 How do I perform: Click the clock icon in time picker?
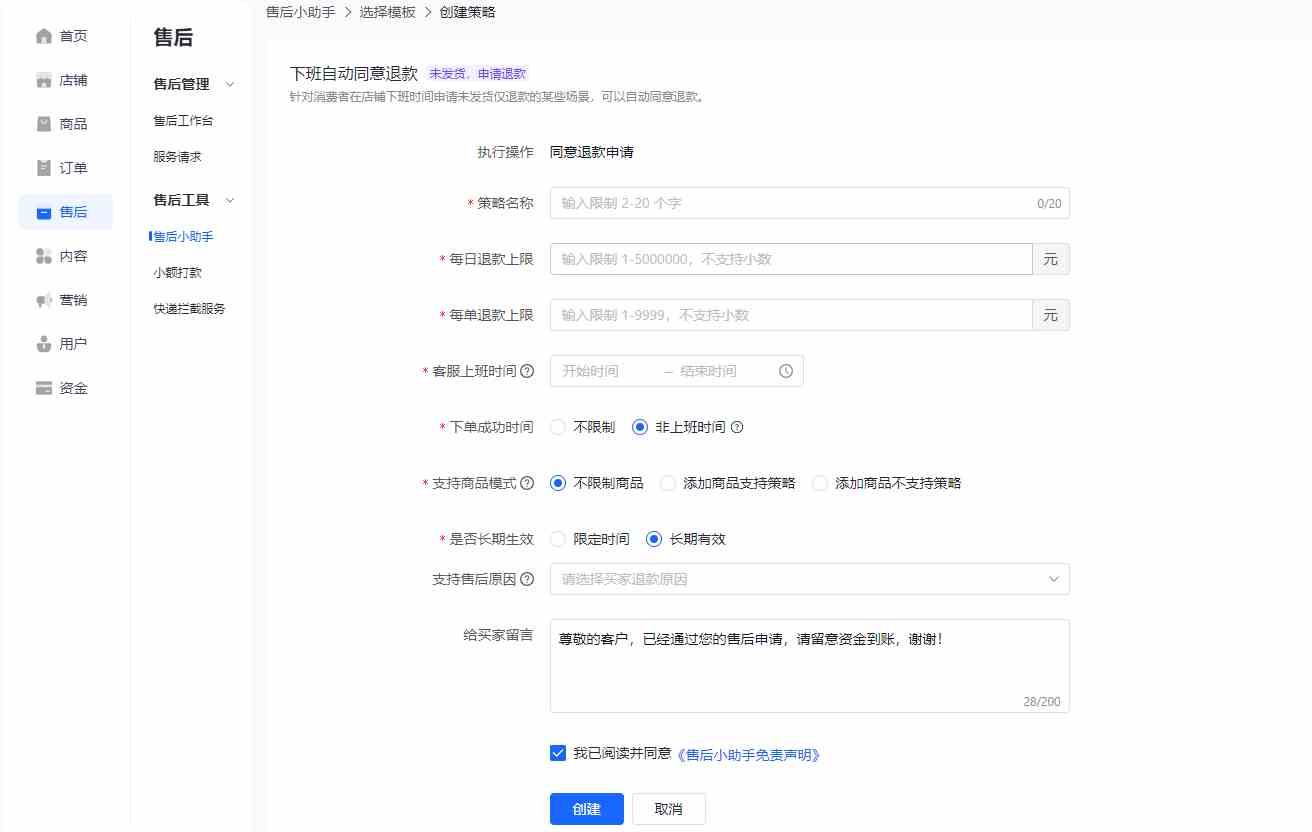786,371
